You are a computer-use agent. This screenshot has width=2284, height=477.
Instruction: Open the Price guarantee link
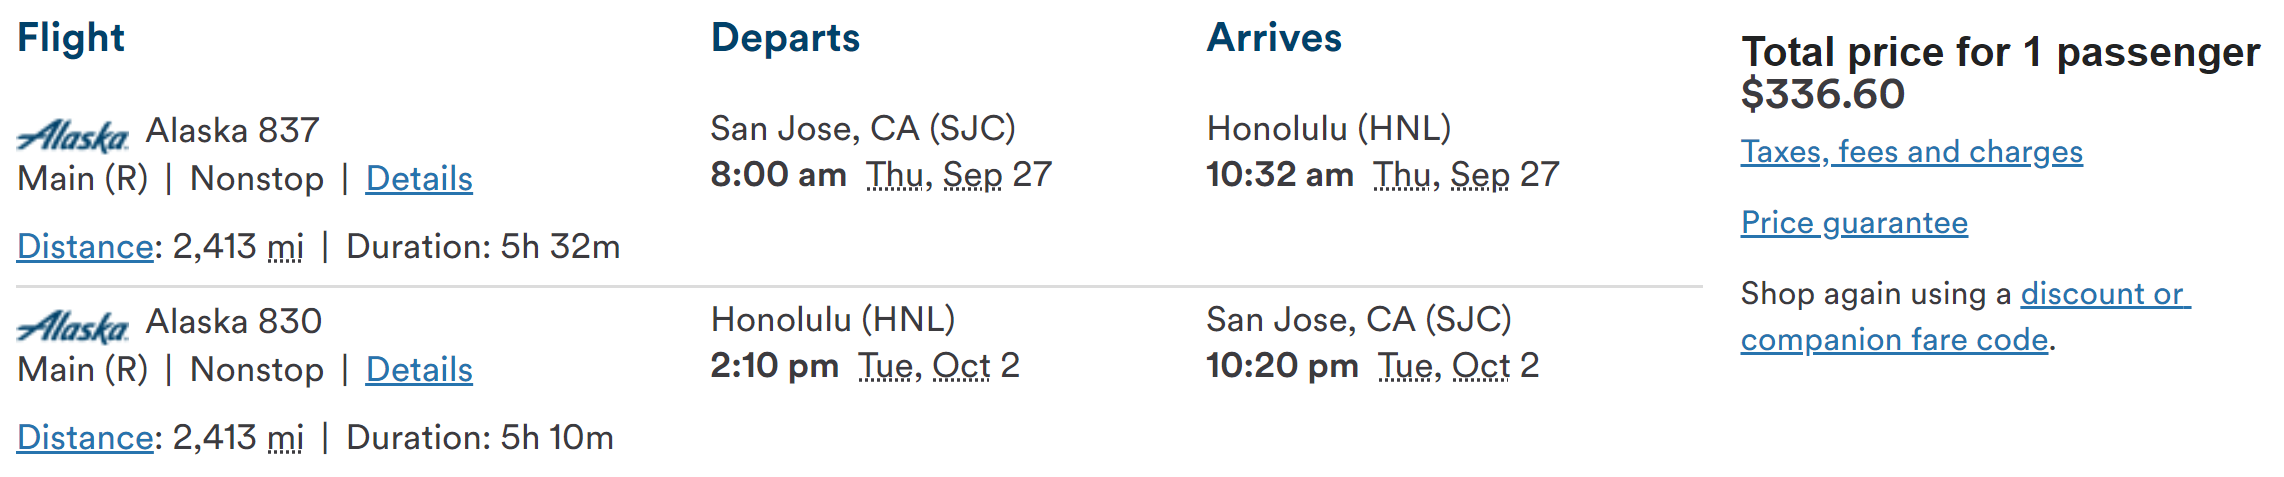(x=1854, y=223)
